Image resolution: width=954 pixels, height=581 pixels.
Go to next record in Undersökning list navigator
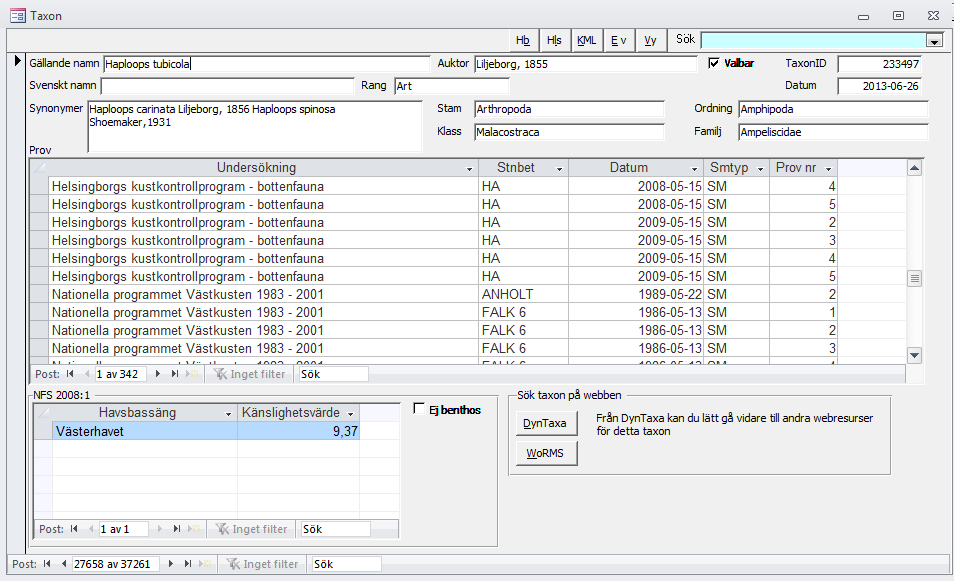tap(158, 374)
